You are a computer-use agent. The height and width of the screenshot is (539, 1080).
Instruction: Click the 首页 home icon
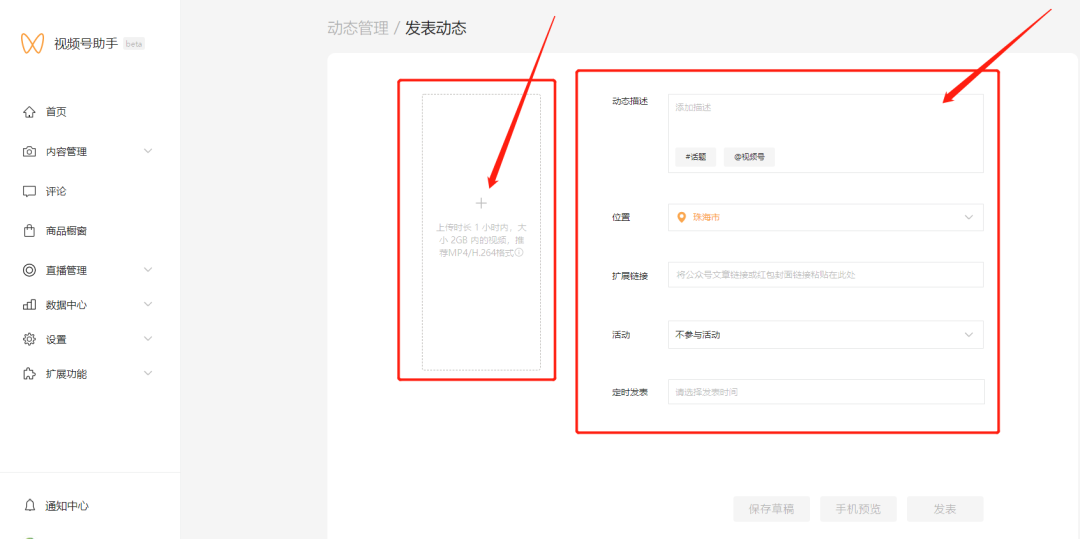pos(29,112)
